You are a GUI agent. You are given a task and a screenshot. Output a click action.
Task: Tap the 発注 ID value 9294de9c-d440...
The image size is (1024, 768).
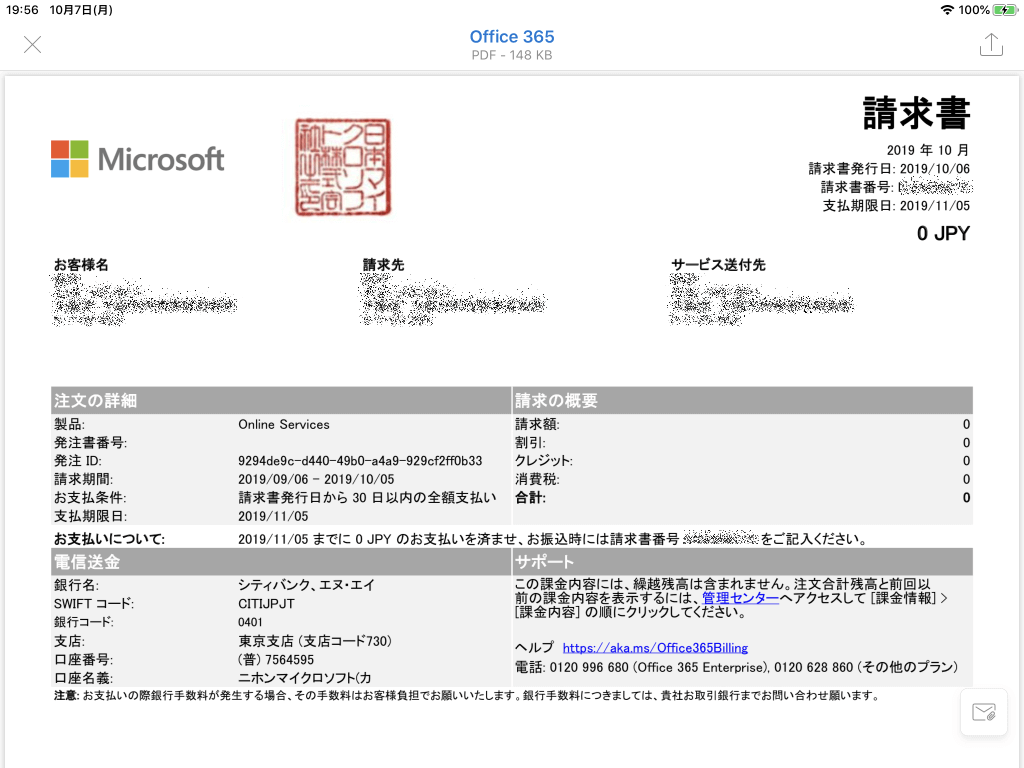pos(360,461)
